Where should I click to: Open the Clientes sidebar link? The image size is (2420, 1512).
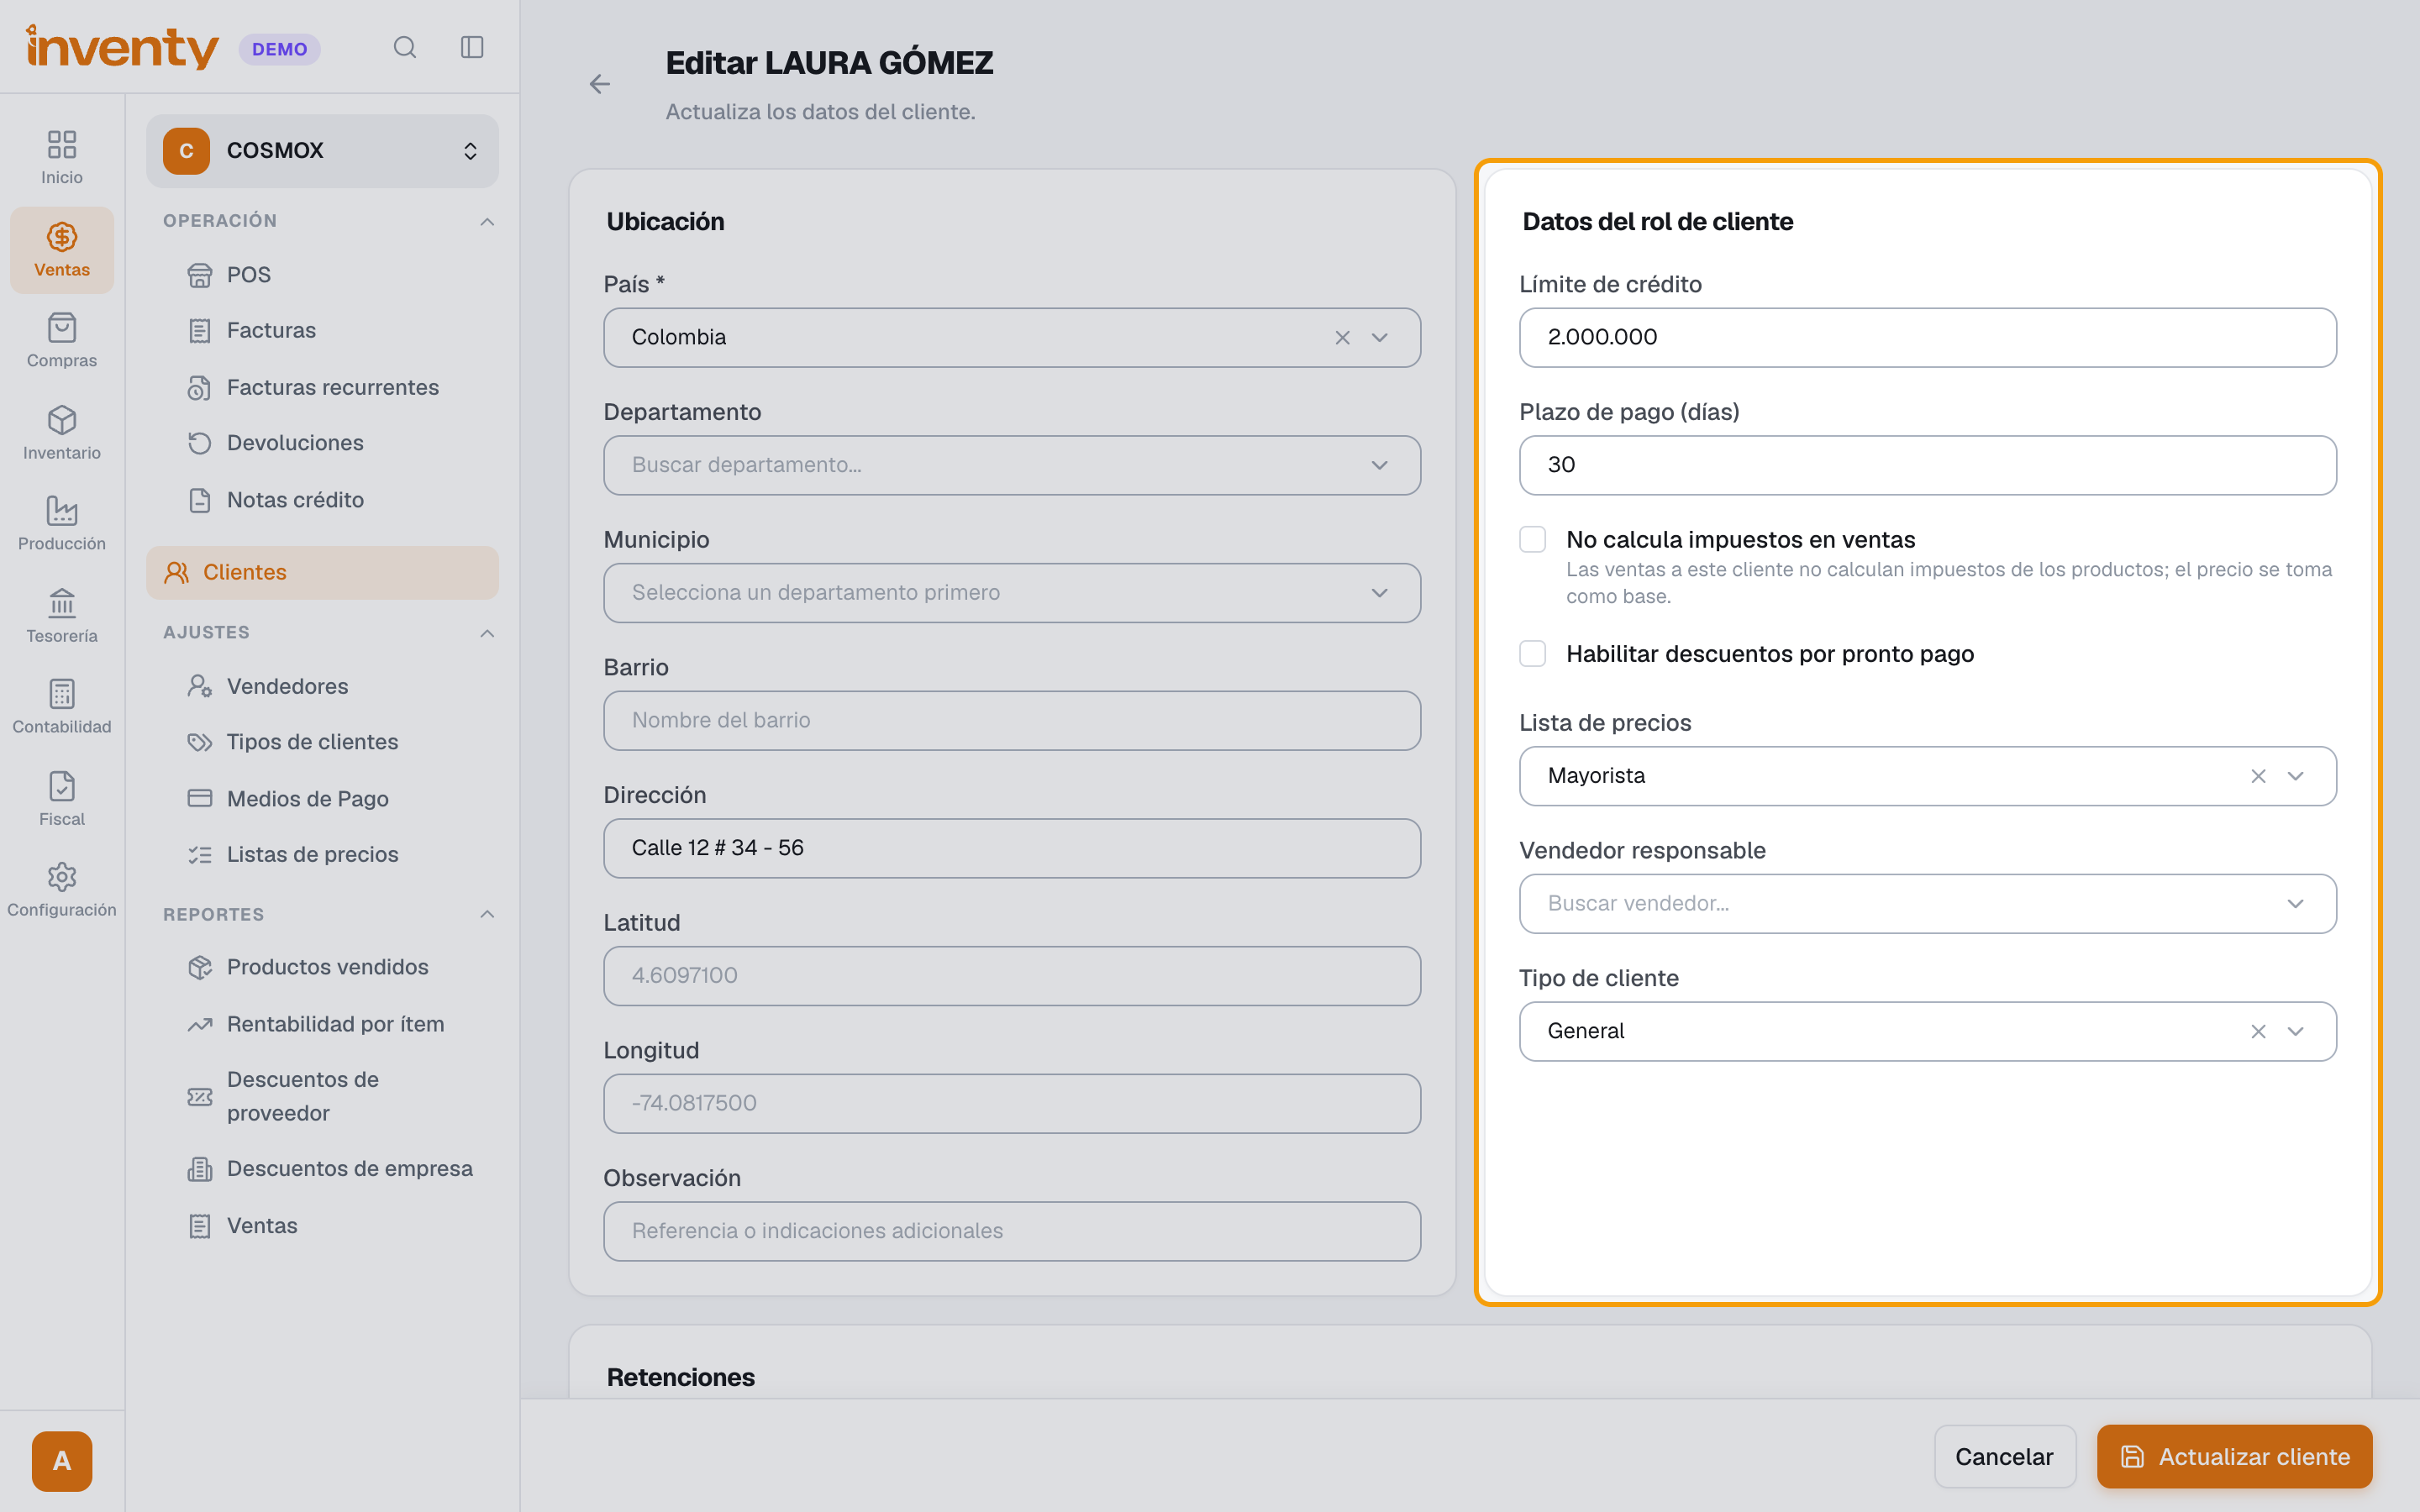(322, 573)
